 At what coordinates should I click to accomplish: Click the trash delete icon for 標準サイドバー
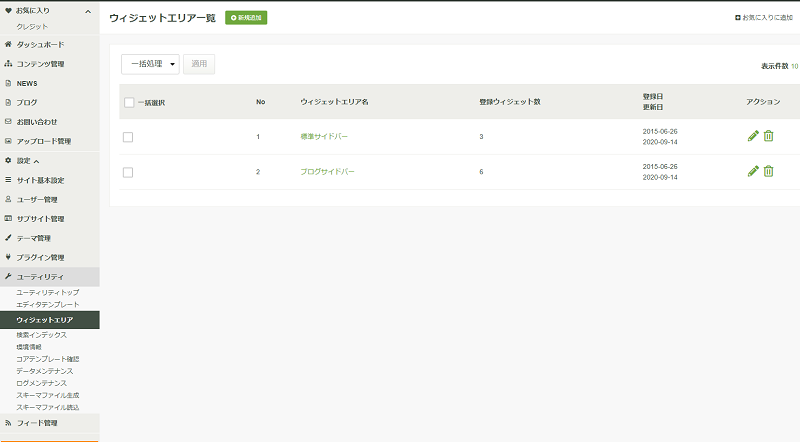pos(768,136)
